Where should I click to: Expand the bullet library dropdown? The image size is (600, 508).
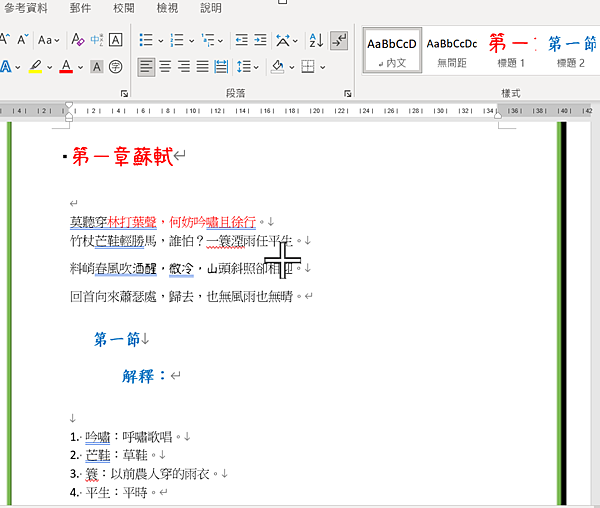(161, 41)
